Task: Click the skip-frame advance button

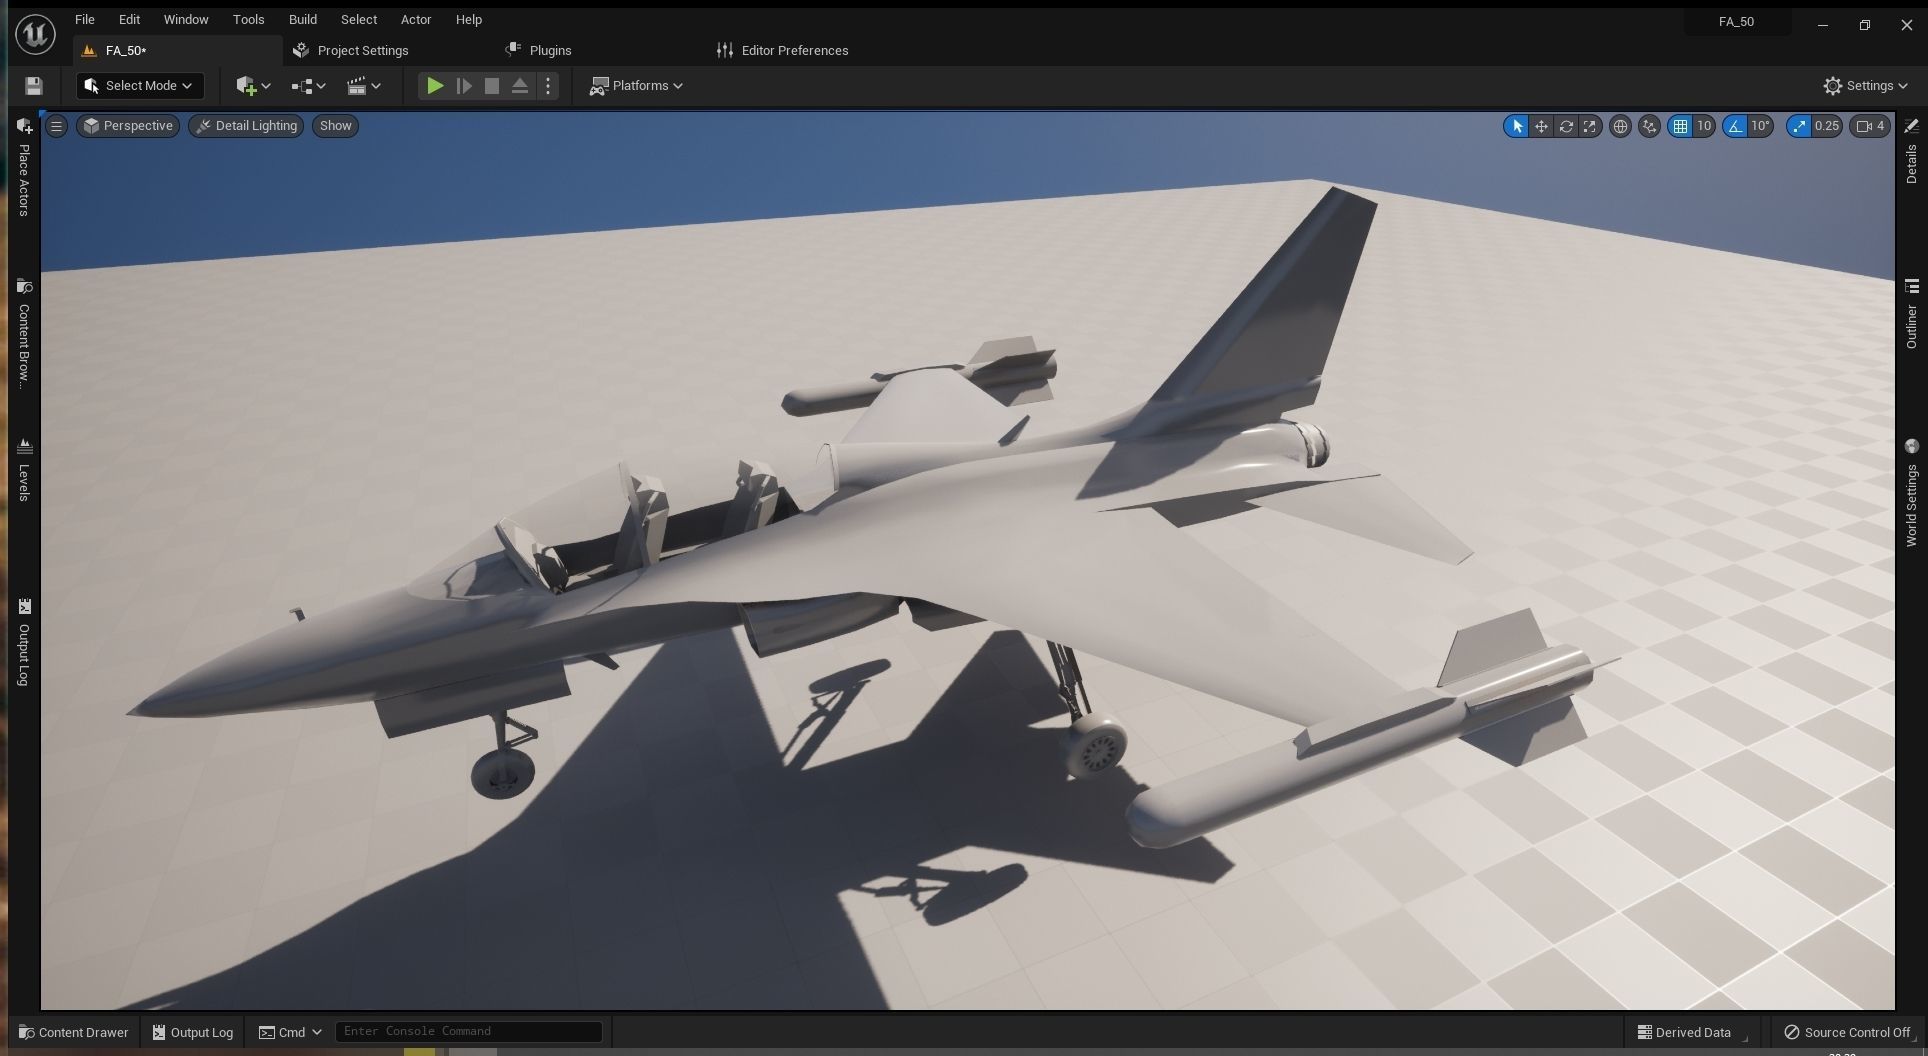Action: tap(463, 86)
